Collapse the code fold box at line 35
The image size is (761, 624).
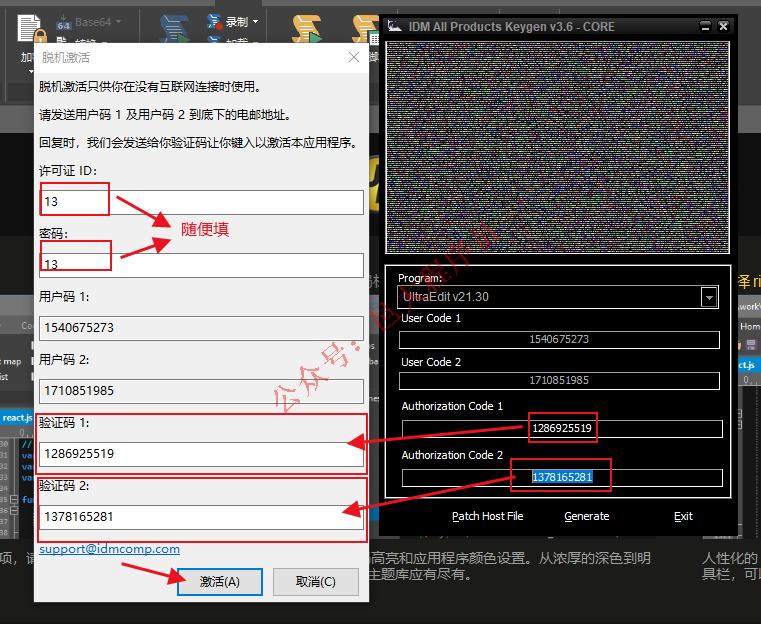point(14,499)
